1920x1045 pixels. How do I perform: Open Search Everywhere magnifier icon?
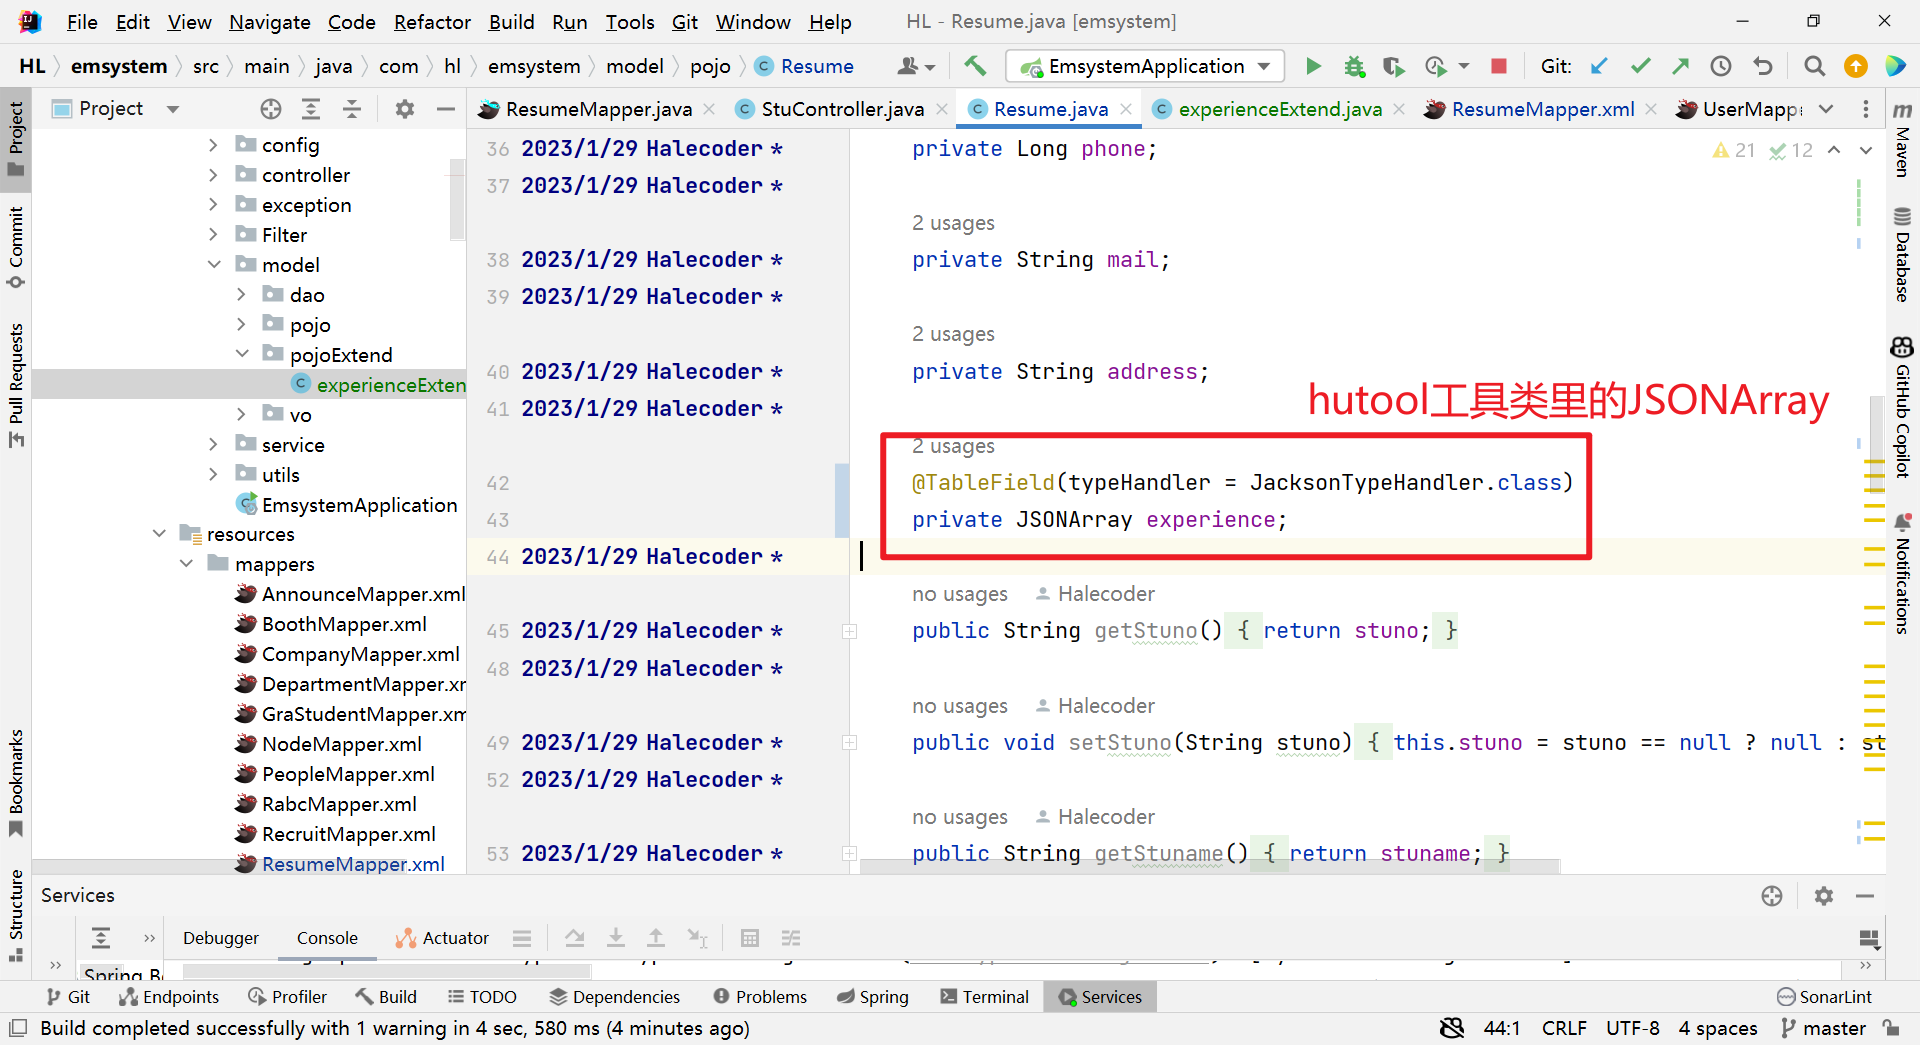click(x=1814, y=66)
